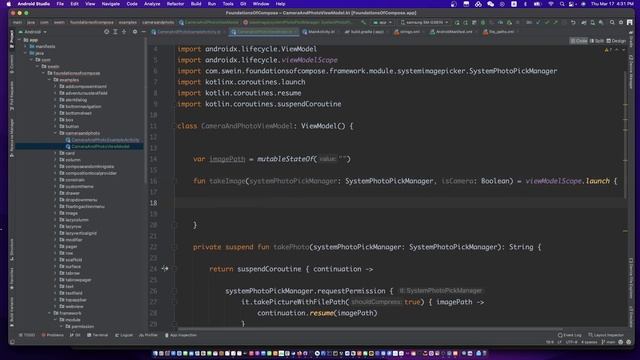
Task: Open the samsung device selector dropdown
Action: [x=424, y=22]
